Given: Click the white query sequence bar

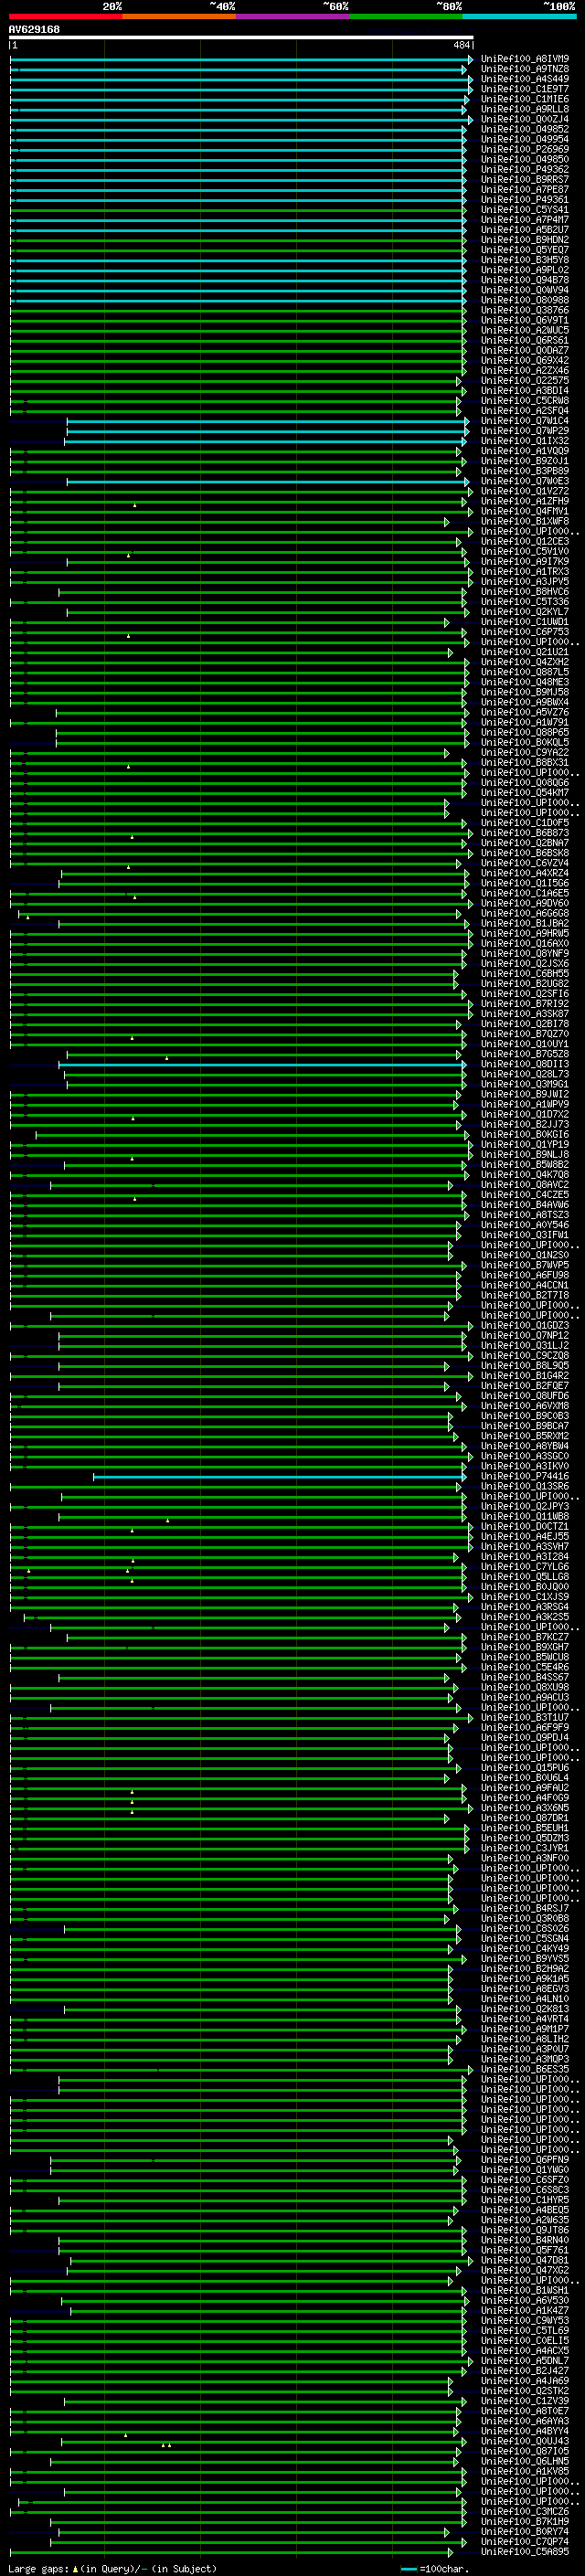Looking at the screenshot, I should [x=241, y=37].
